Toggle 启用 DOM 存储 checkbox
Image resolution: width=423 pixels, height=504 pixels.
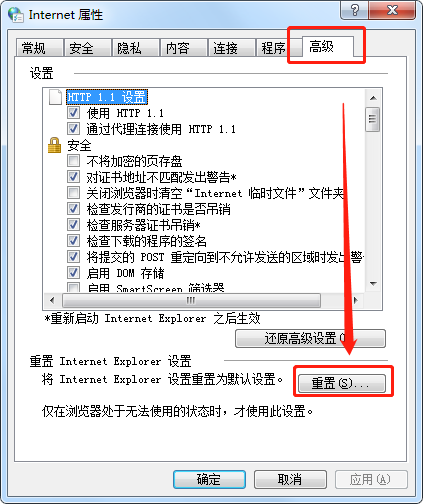point(73,273)
